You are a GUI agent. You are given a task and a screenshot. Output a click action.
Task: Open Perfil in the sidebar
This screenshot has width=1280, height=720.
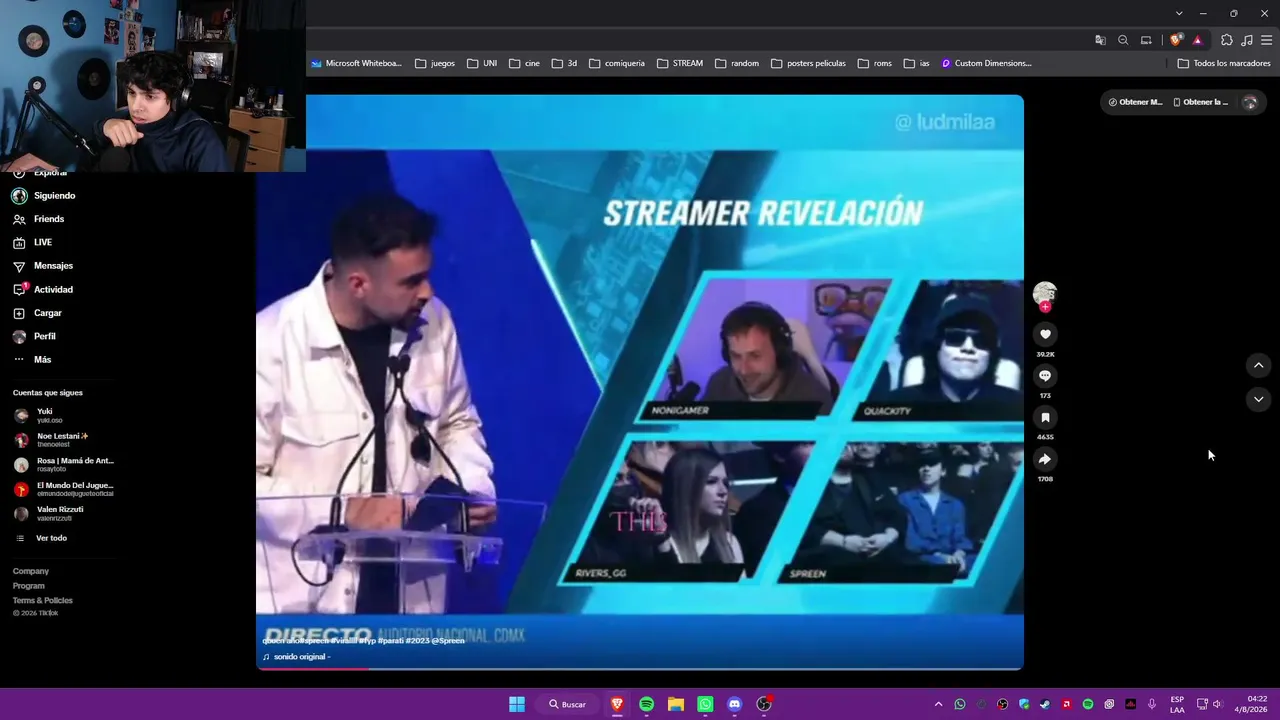[x=45, y=336]
